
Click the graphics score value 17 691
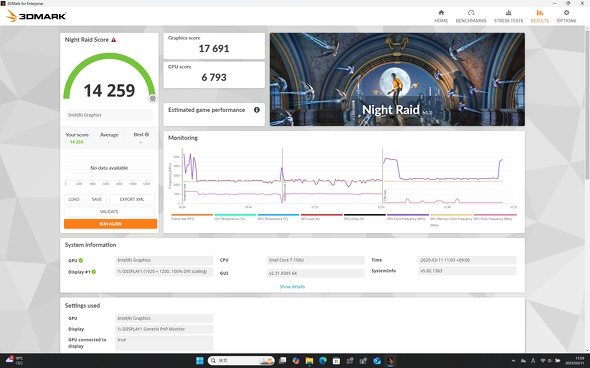(214, 49)
